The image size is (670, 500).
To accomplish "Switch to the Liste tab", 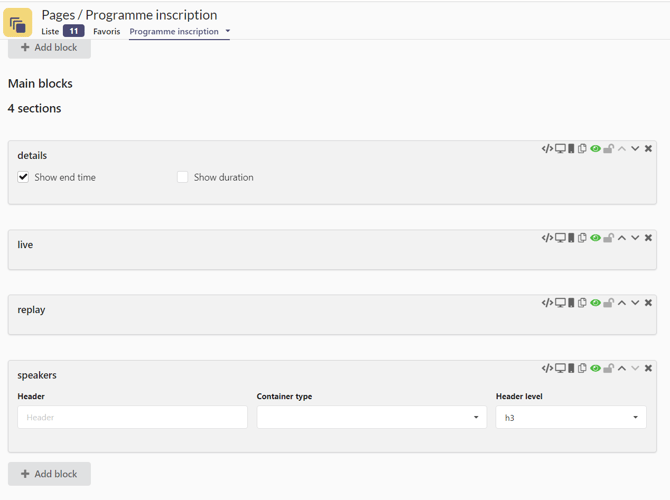I will tap(50, 31).
